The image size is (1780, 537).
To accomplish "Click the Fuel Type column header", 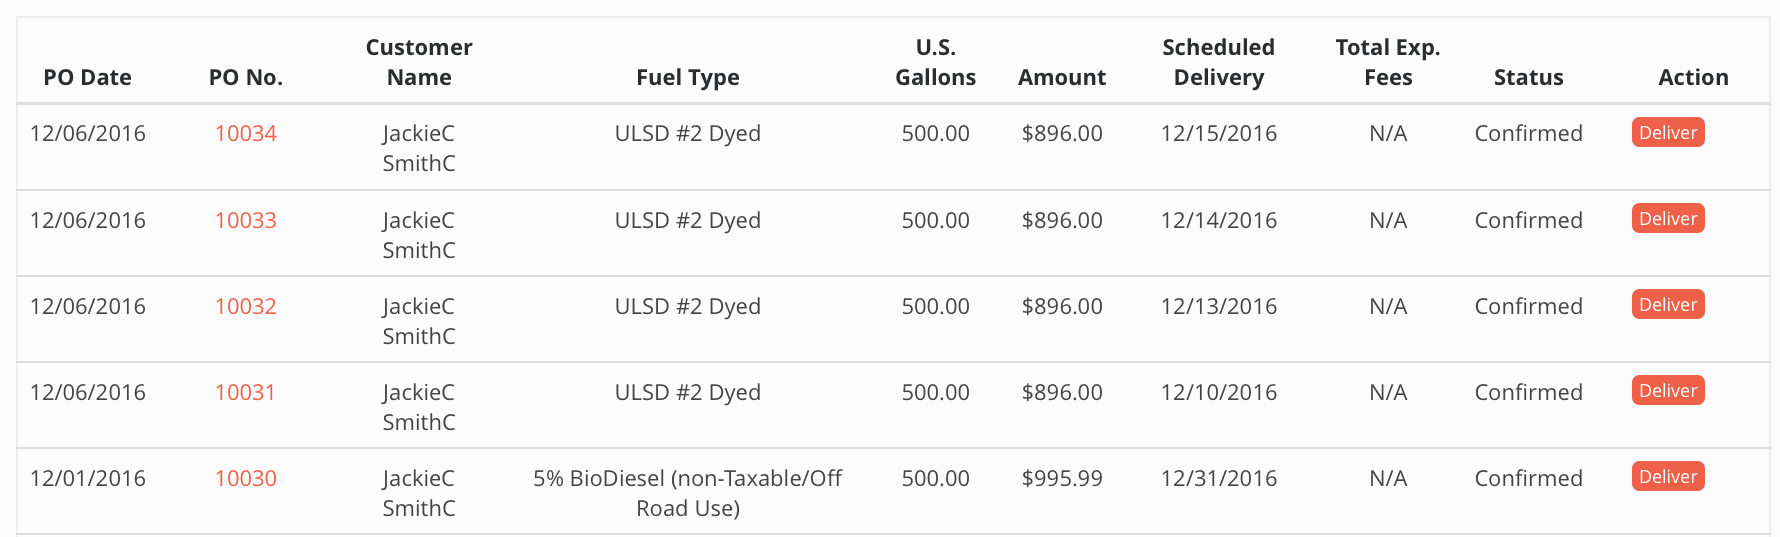I will pos(688,77).
